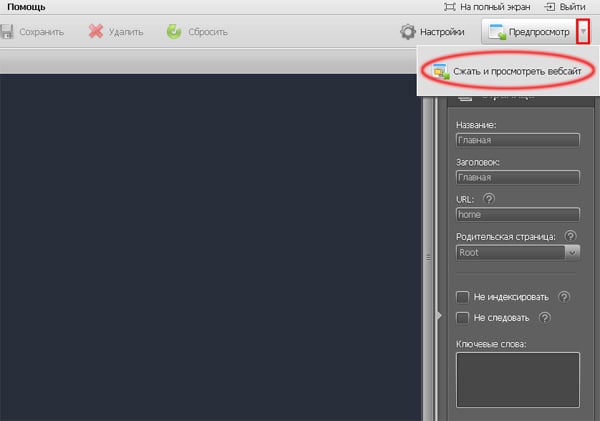Enable the 'Не индексировать' checkbox
The width and height of the screenshot is (600, 421).
[x=462, y=297]
